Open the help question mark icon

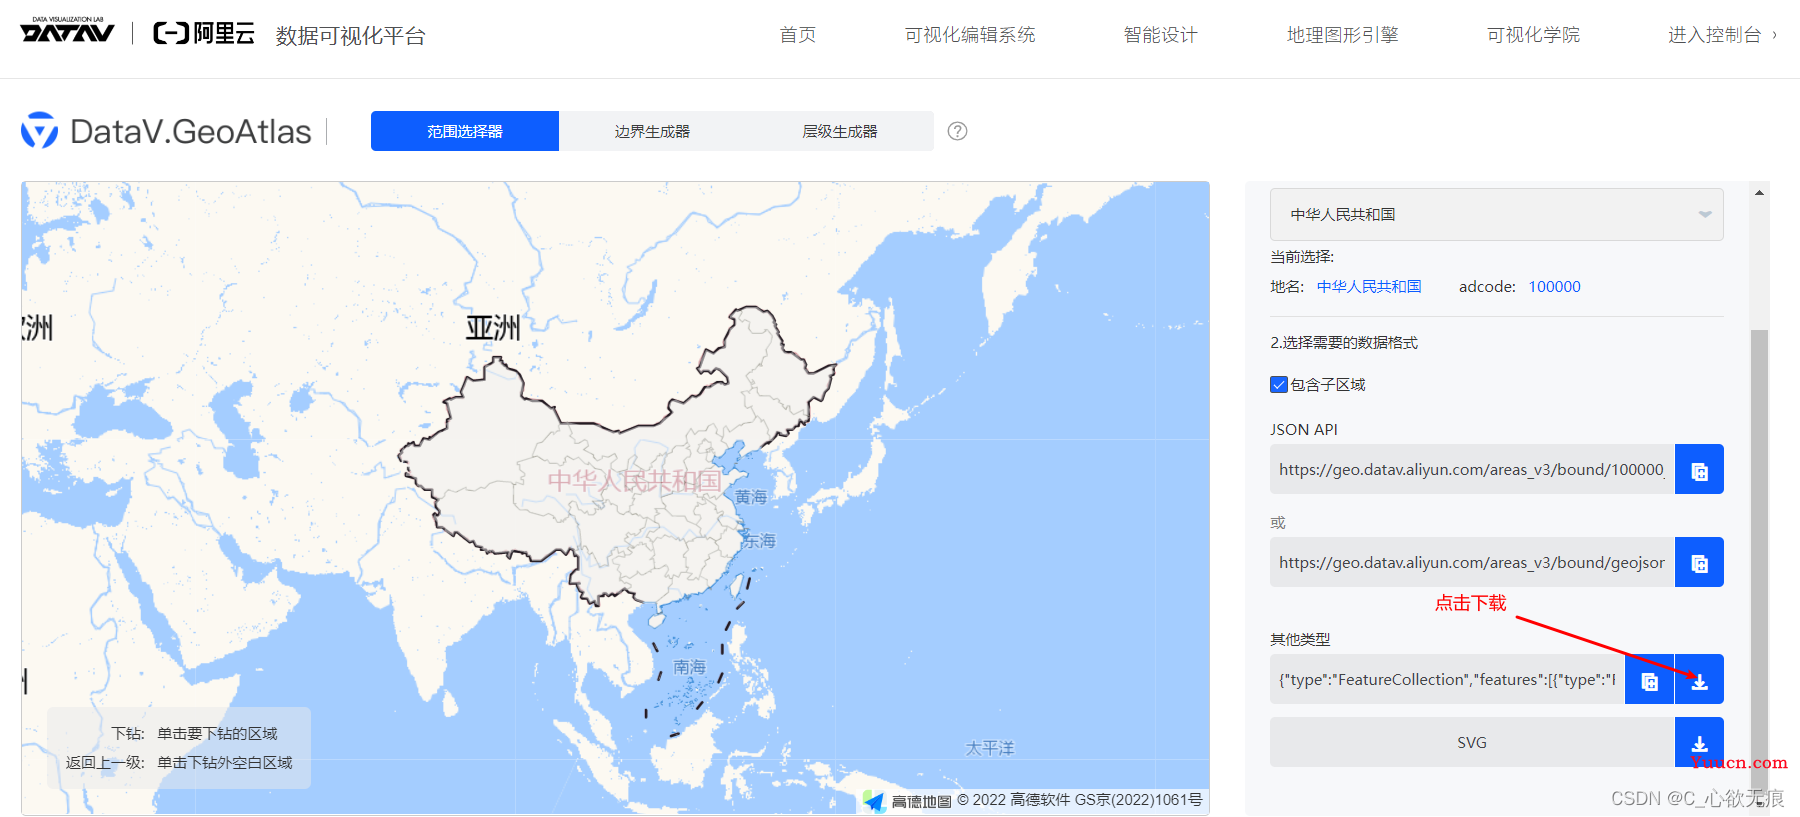click(x=957, y=131)
